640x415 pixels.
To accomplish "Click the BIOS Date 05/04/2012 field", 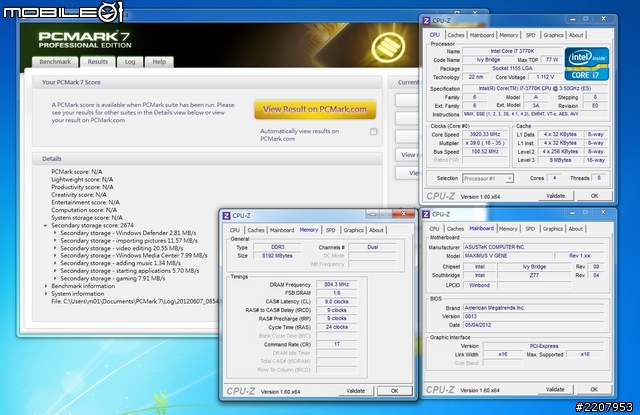I will [533, 325].
